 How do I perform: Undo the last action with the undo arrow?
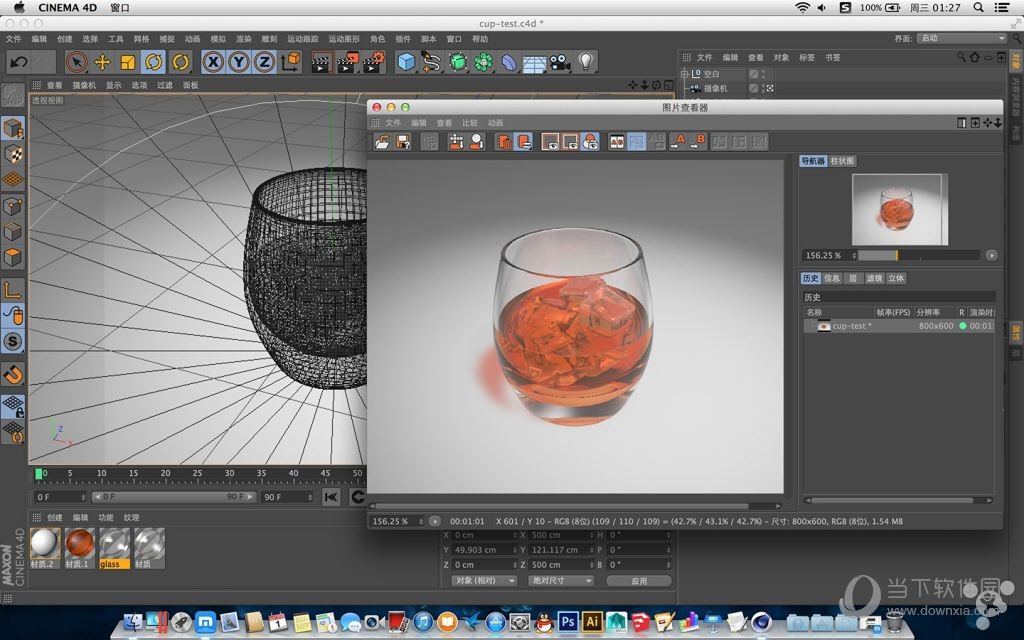tap(19, 63)
